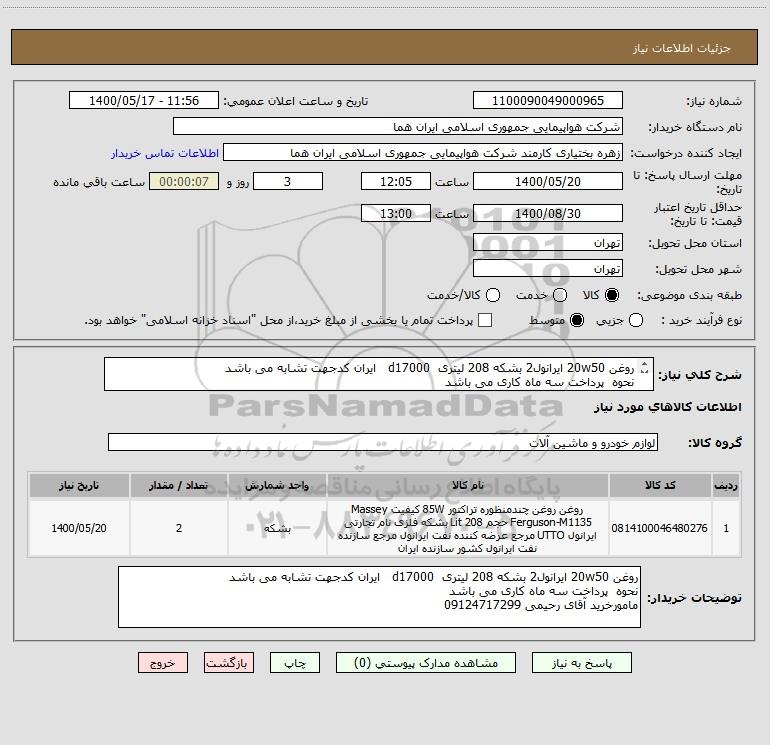Open the اطلاعات تماس خریدار link
The image size is (770, 745).
[165, 153]
